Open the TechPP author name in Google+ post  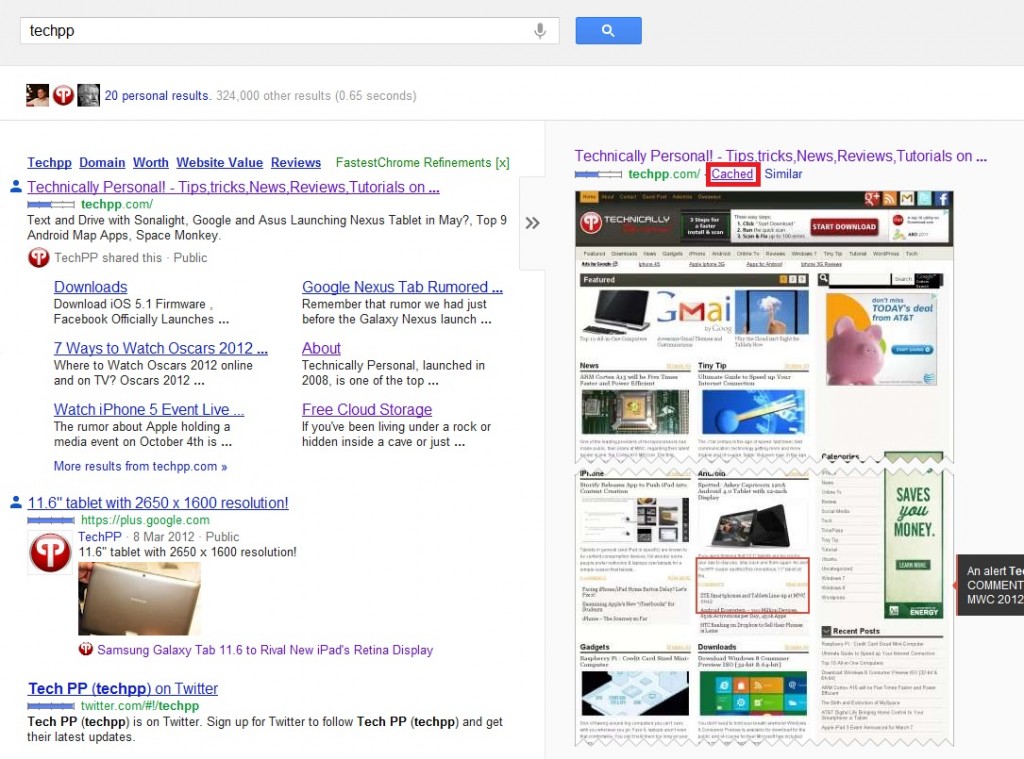100,537
